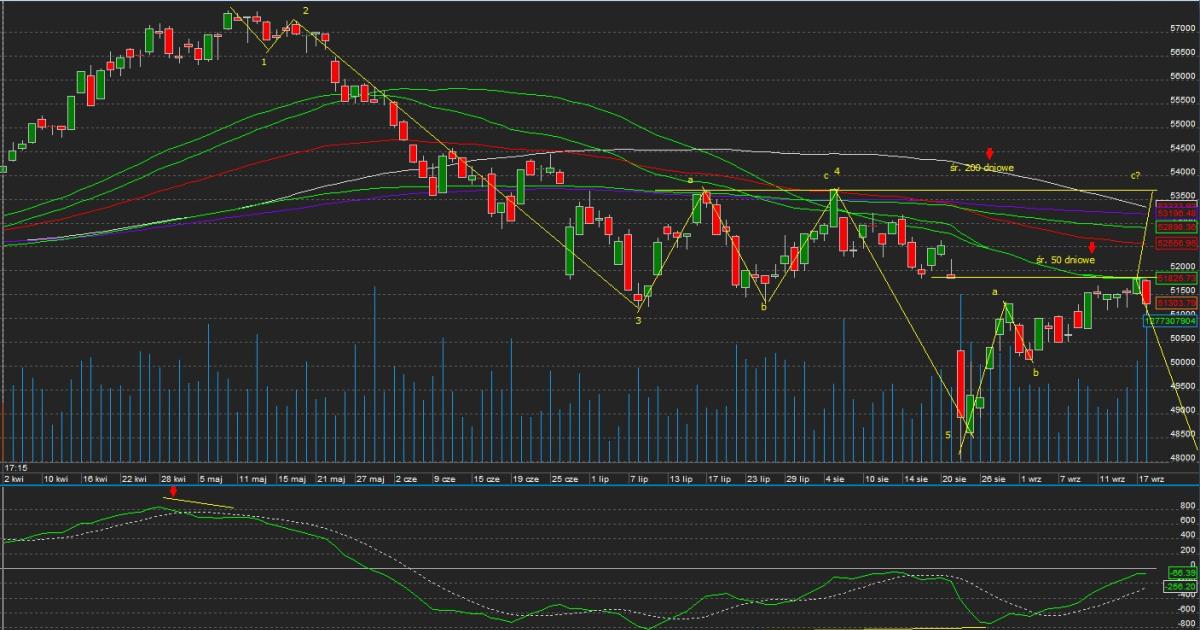Click the wave '4' label at the August peak
The image size is (1200, 630).
[836, 171]
